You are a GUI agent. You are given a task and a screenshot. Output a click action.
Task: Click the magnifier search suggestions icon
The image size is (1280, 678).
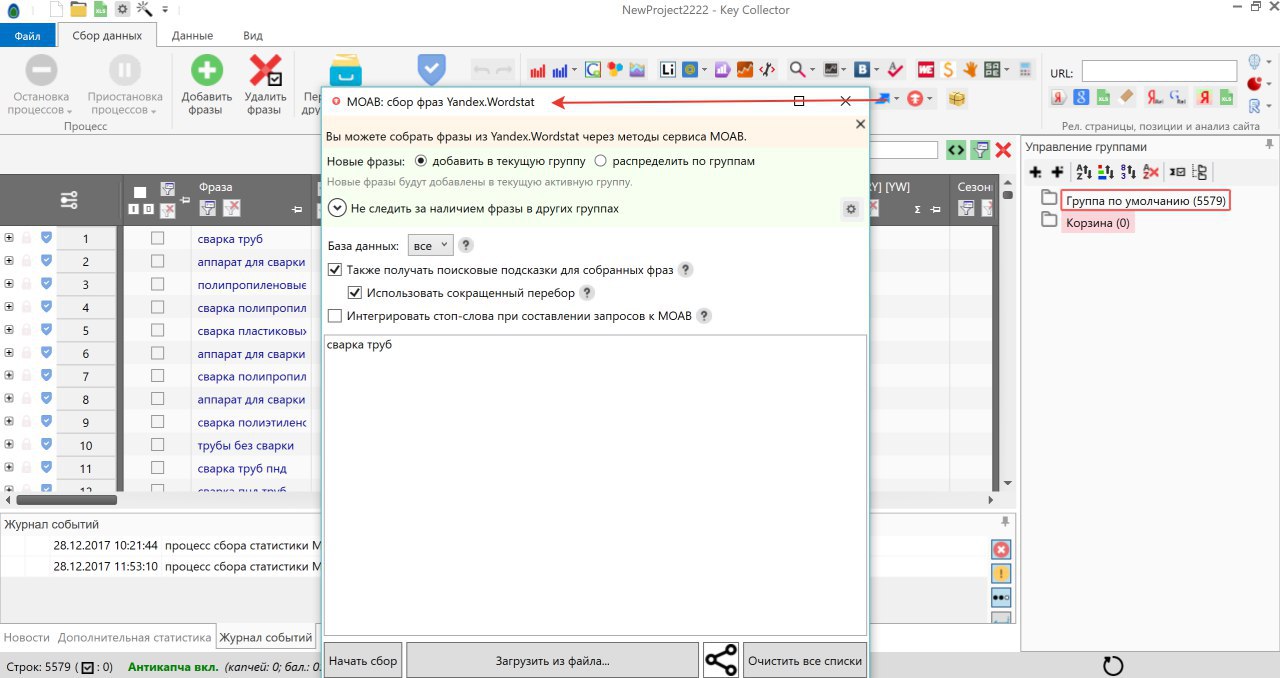(797, 70)
